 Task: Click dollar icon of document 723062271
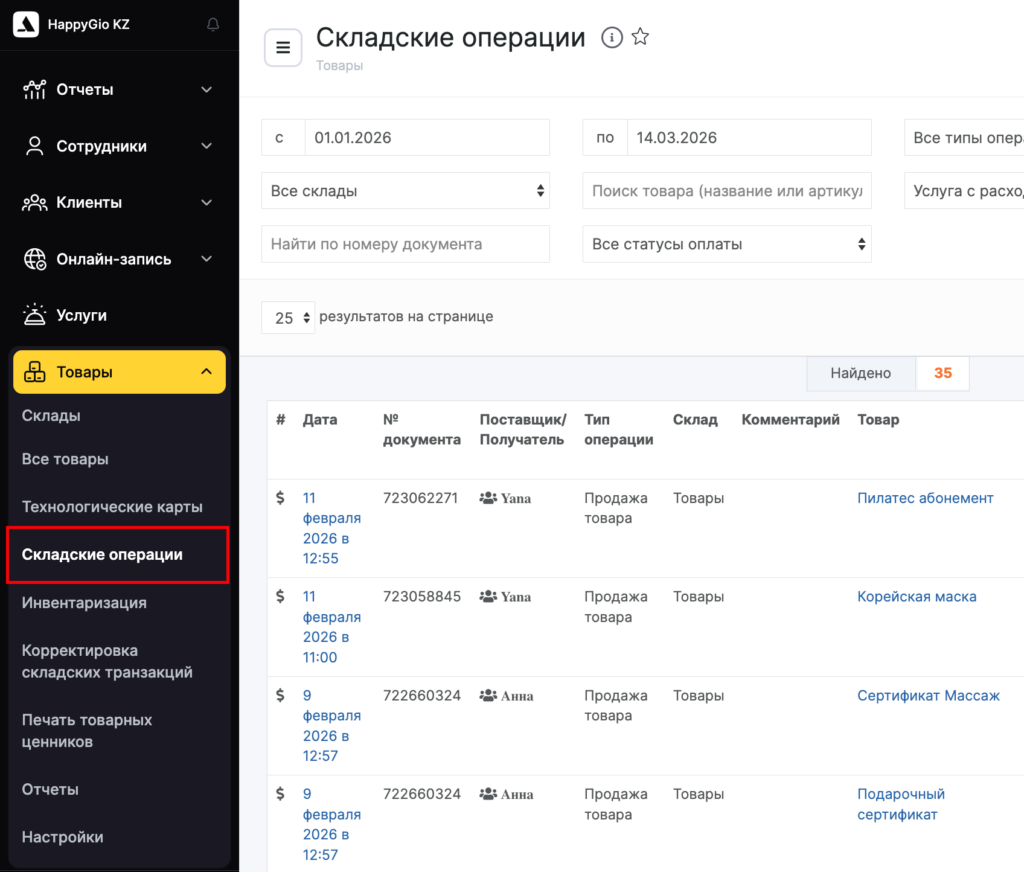click(x=281, y=498)
